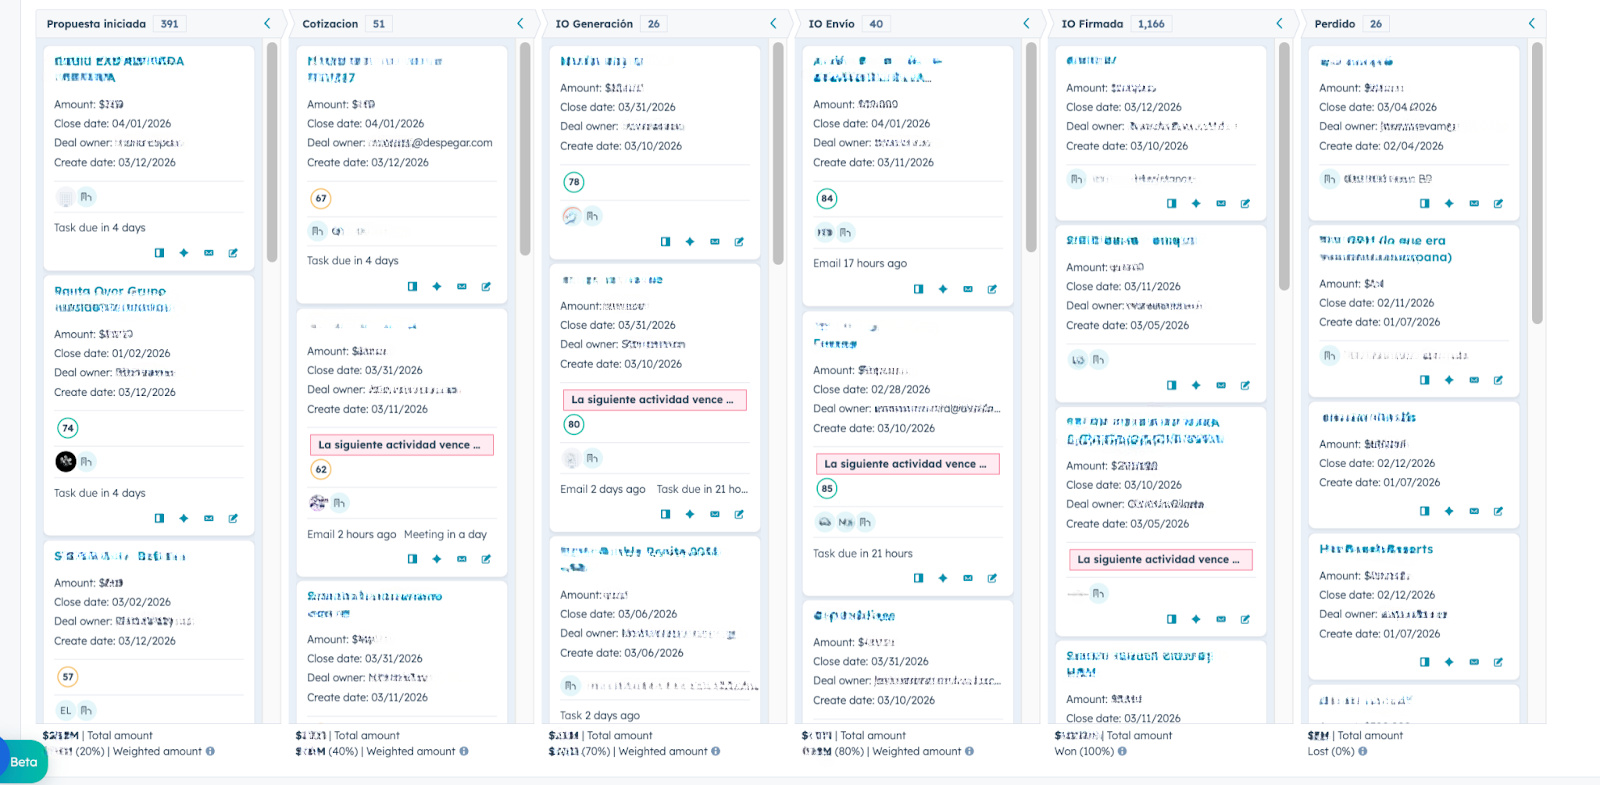This screenshot has width=1600, height=785.
Task: Collapse the IO Envio column
Action: click(1026, 23)
